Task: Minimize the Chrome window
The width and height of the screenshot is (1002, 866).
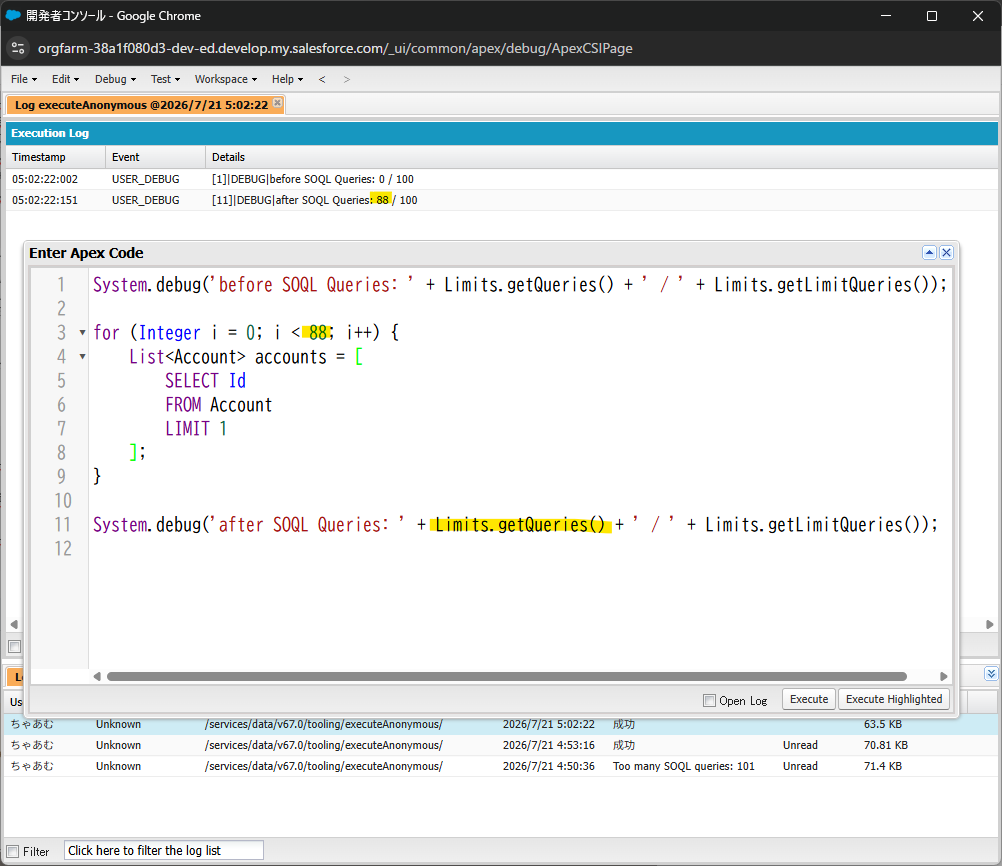Action: pos(886,16)
